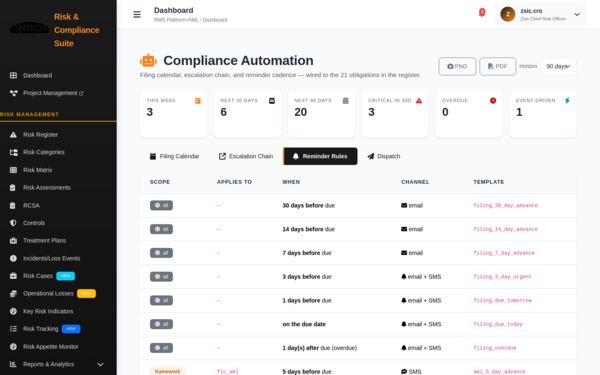Select the Reminder Rules tab

tap(320, 156)
